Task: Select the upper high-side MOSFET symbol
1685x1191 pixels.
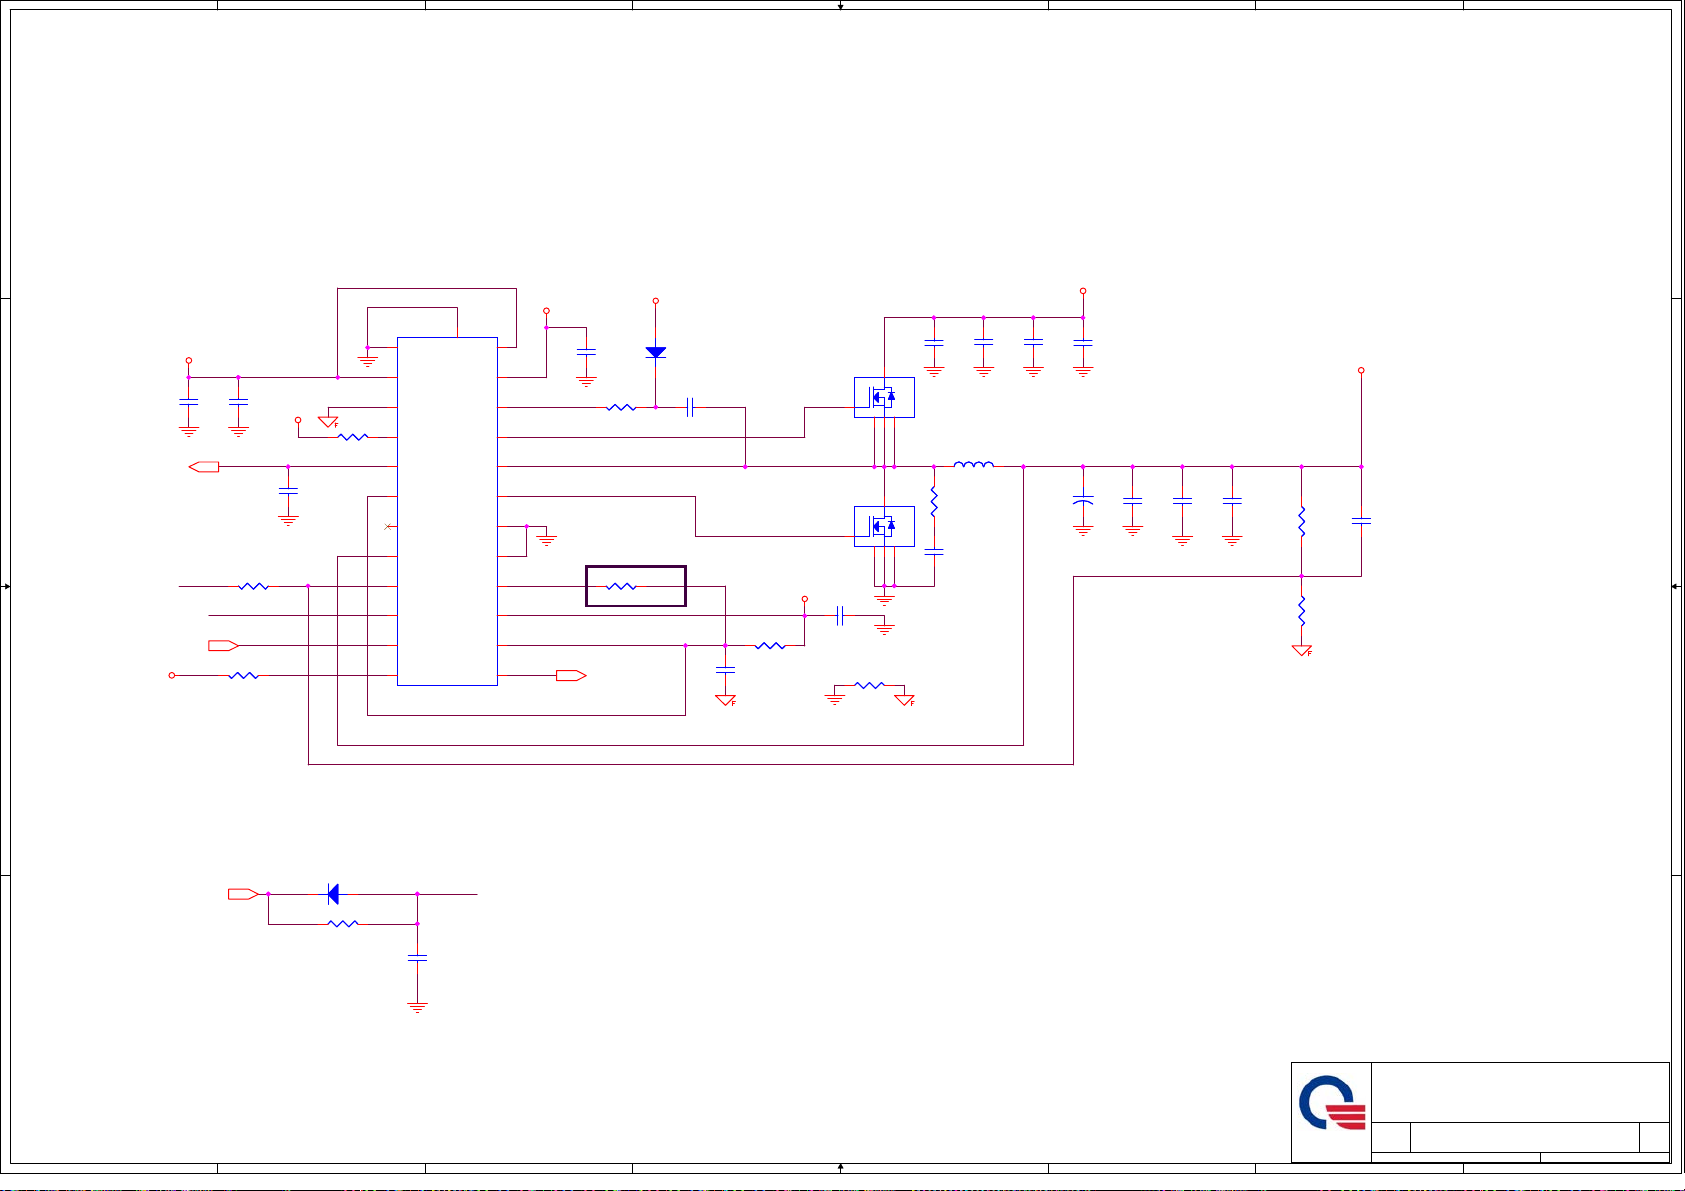Action: 884,397
